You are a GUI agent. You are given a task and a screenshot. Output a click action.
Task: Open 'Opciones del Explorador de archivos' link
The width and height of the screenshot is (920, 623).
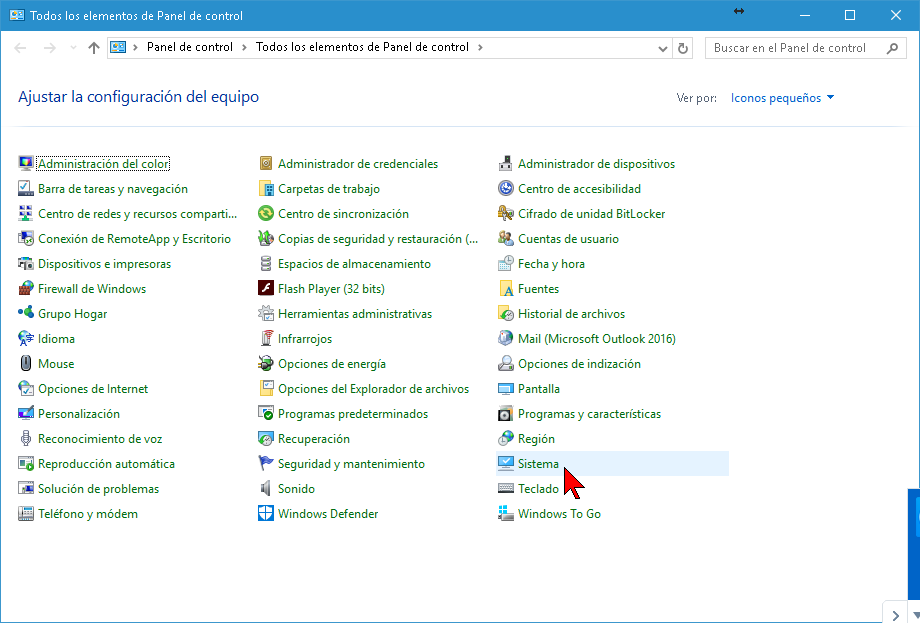(x=374, y=389)
